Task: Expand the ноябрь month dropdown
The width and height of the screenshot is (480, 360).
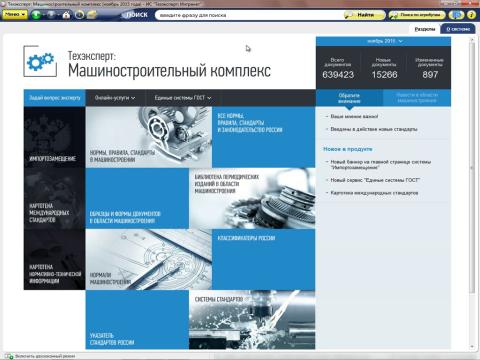Action: [384, 41]
